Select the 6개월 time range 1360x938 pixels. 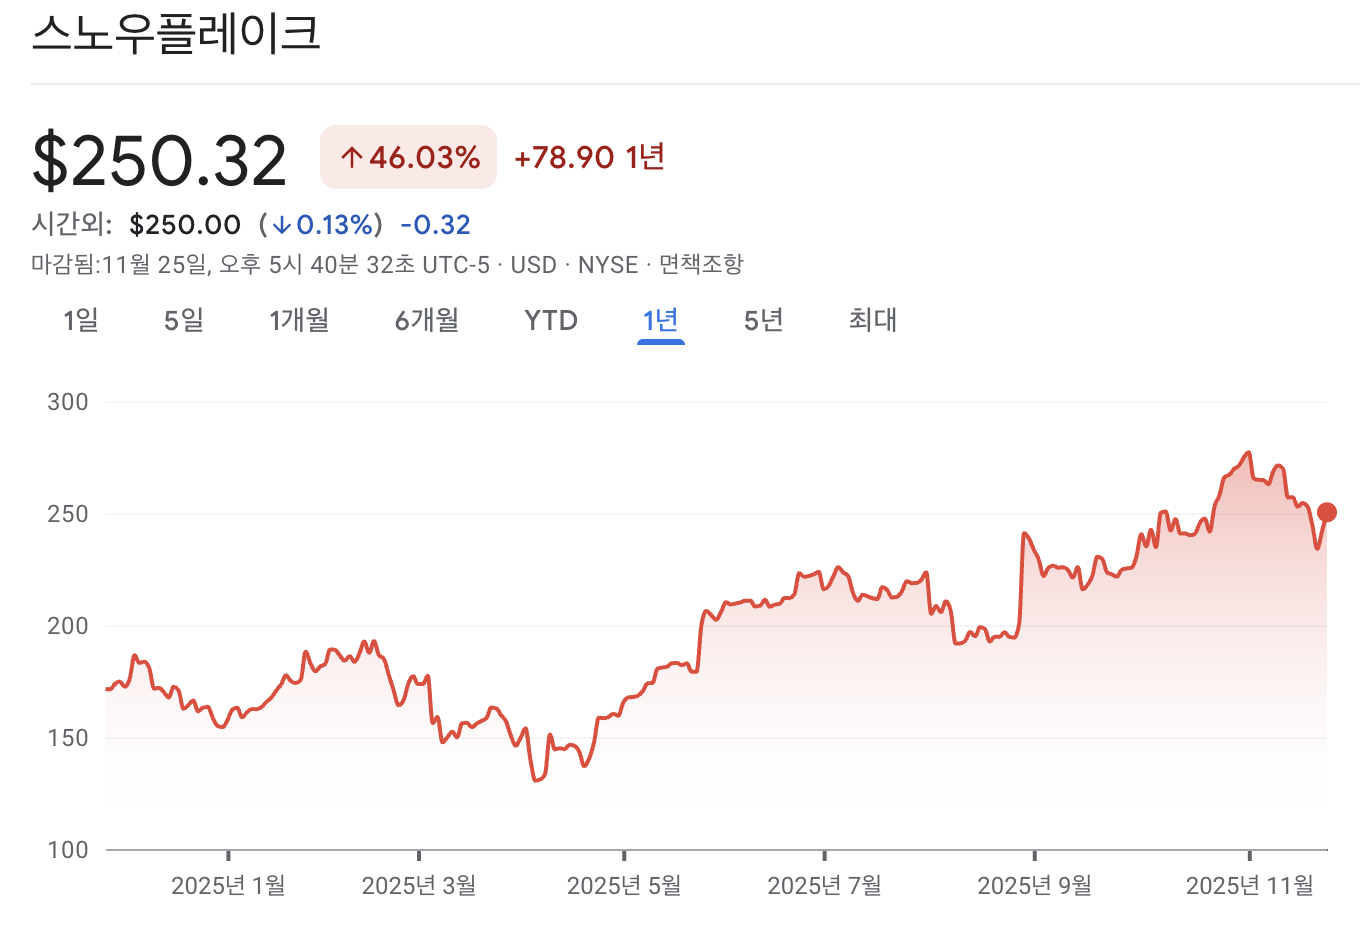point(427,320)
